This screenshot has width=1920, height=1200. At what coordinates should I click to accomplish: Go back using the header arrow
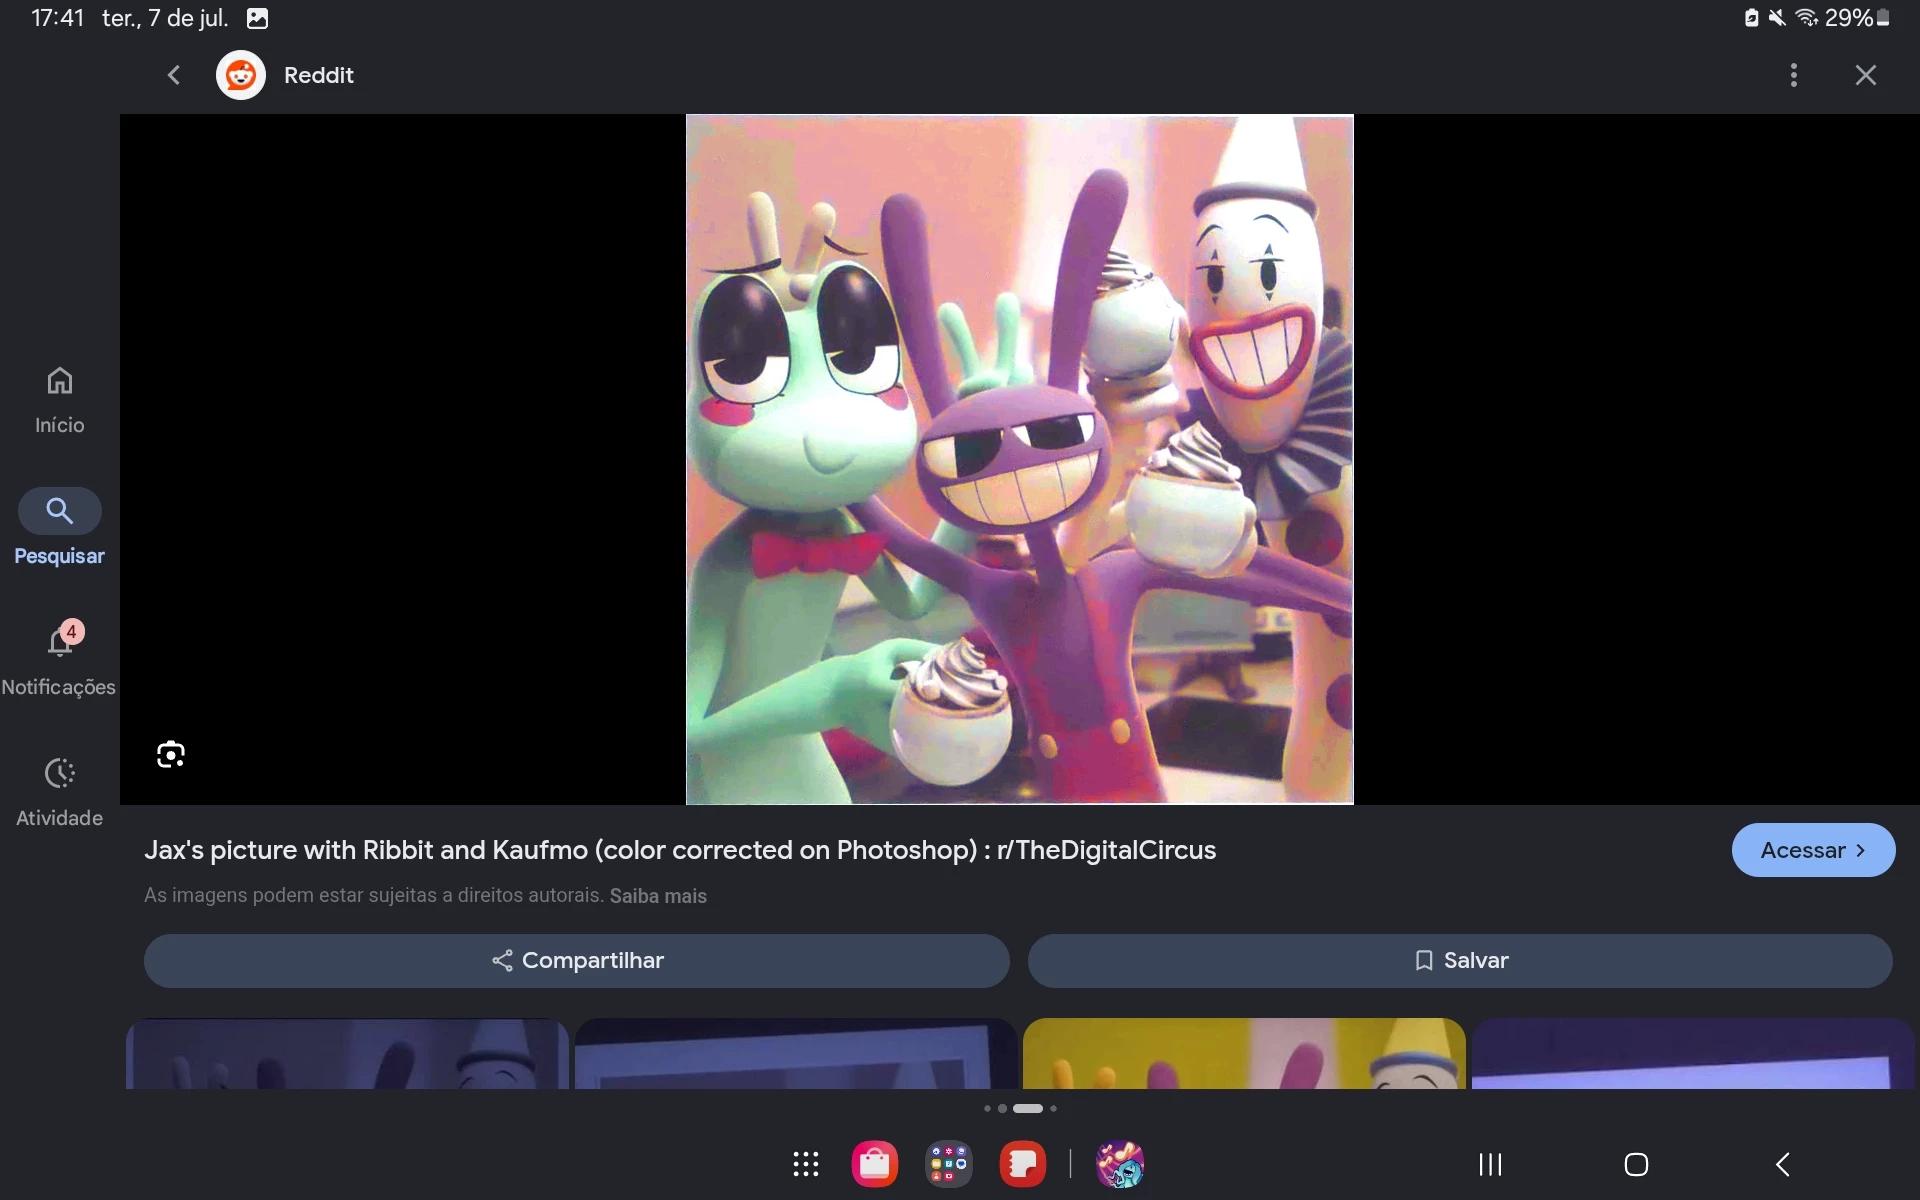click(x=174, y=75)
